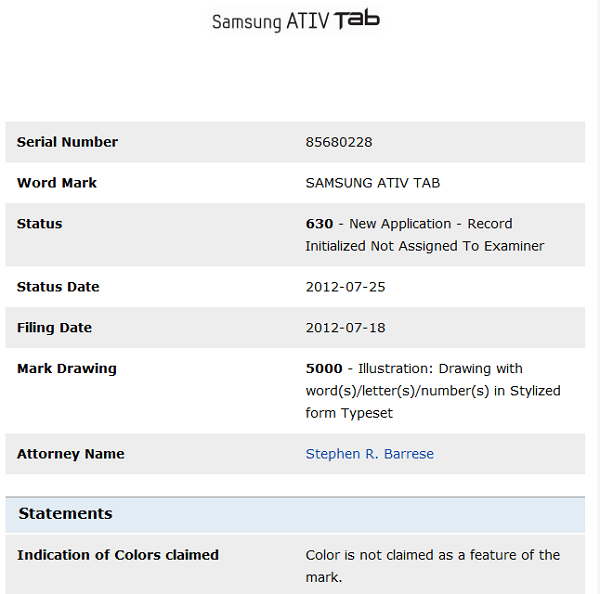Image resolution: width=600 pixels, height=594 pixels.
Task: Click the Status field label
Action: tap(39, 224)
